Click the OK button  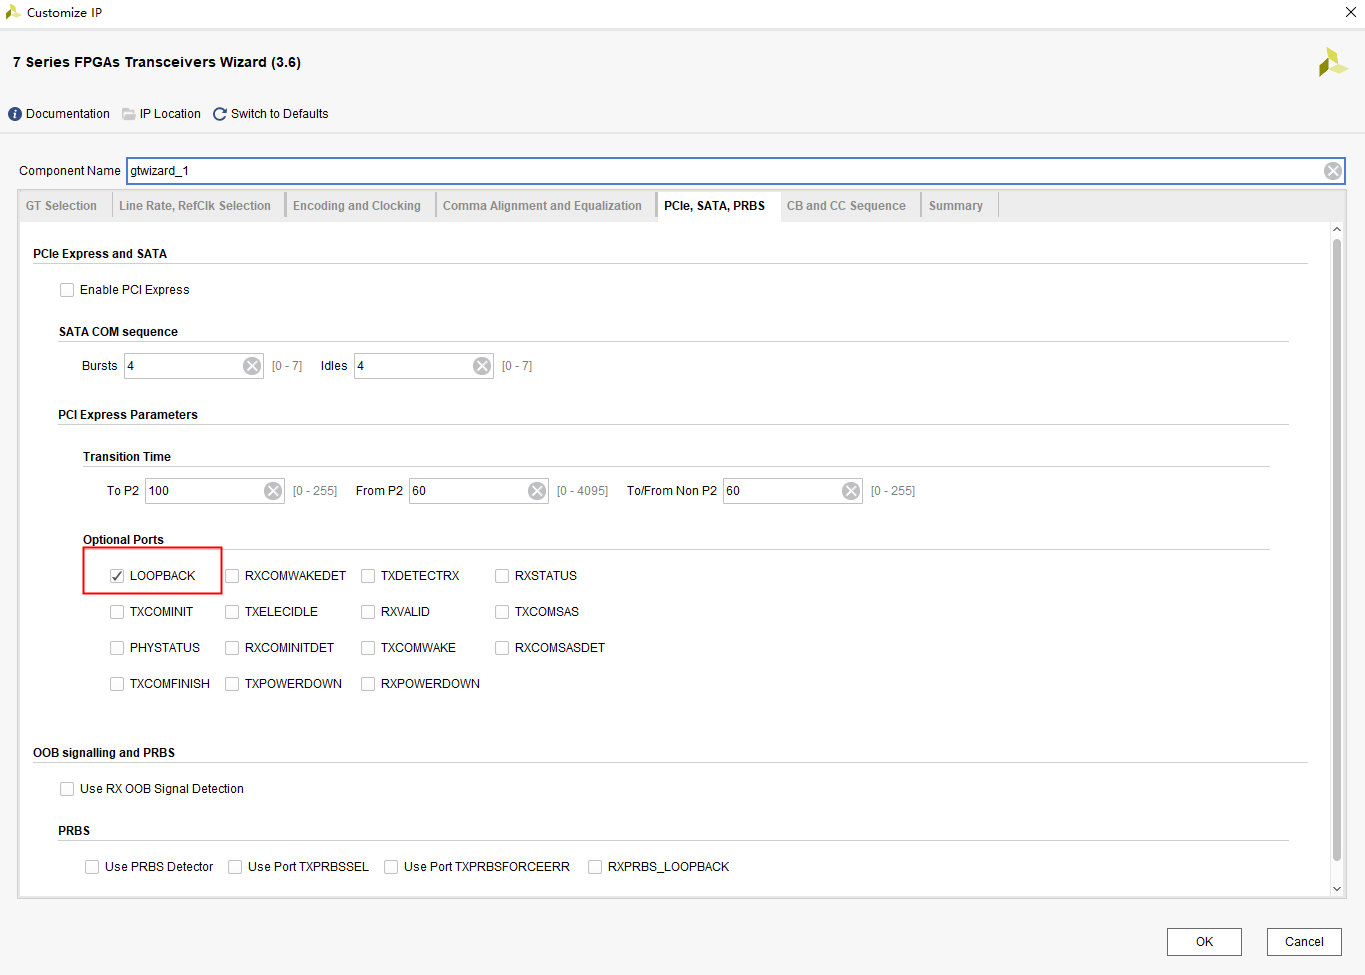coord(1204,942)
